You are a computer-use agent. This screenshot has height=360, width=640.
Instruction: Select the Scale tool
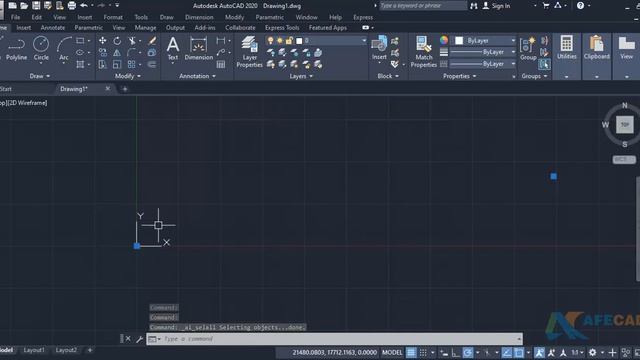(117, 64)
